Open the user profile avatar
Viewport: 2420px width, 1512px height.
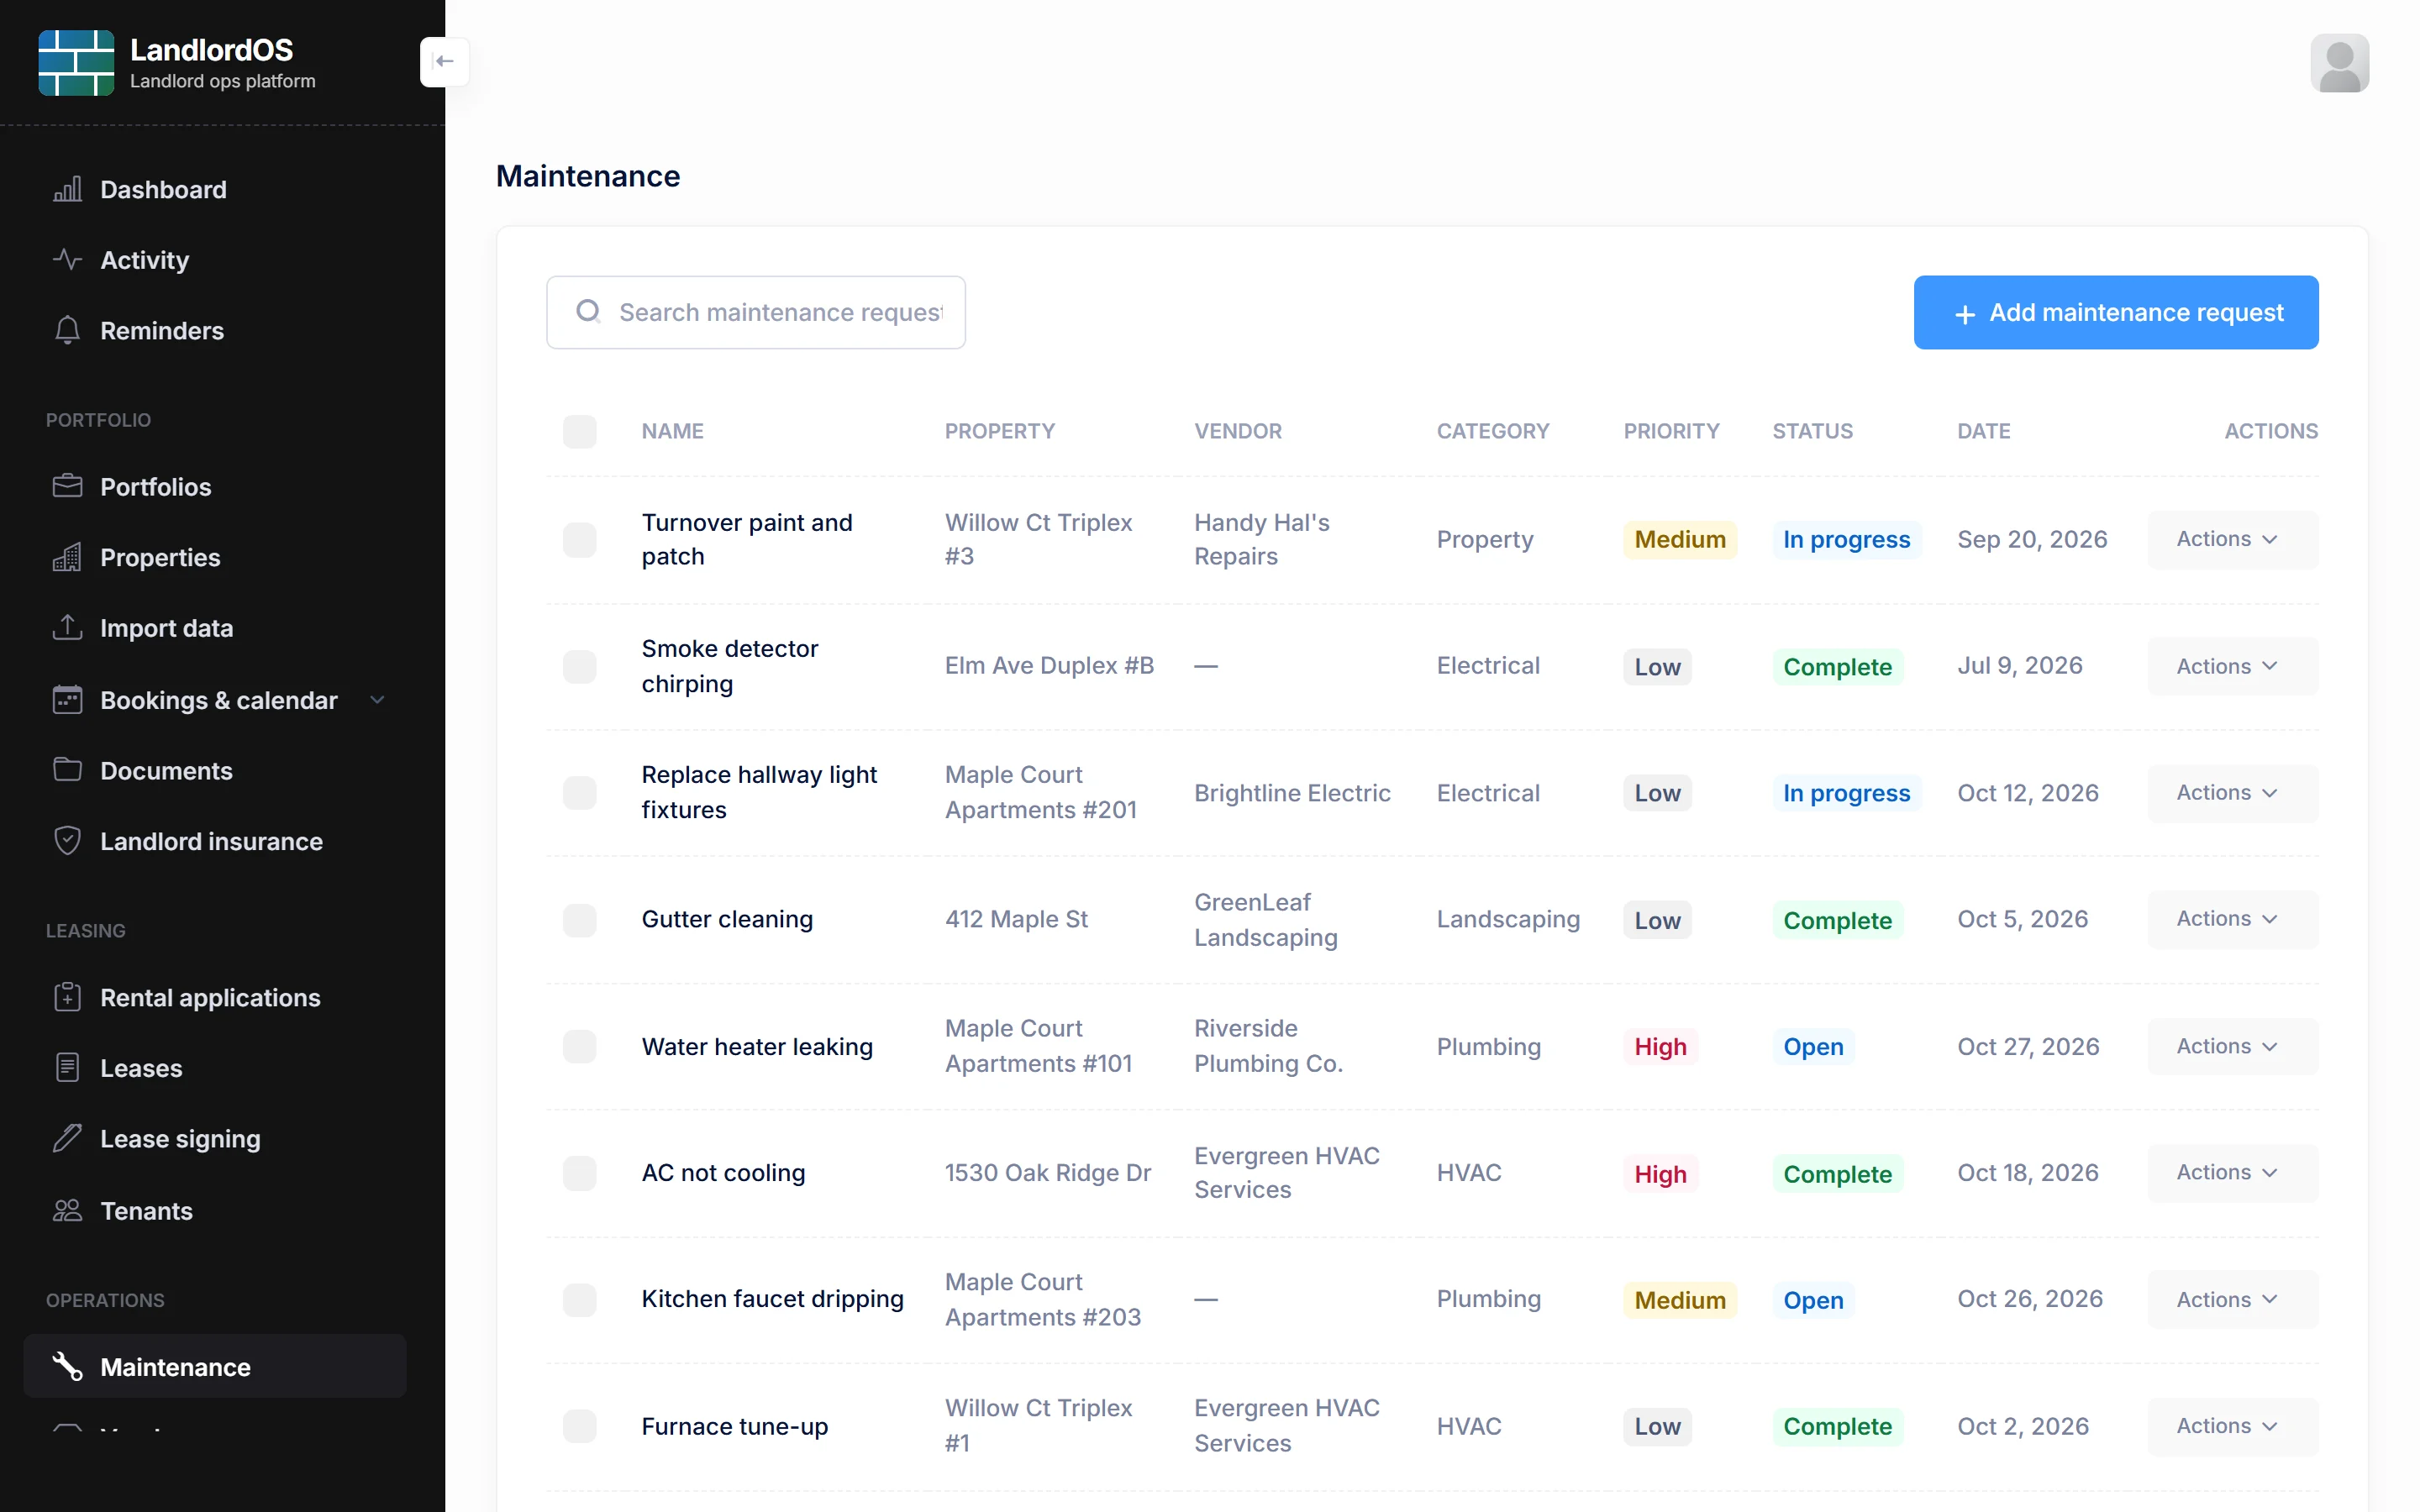click(x=2339, y=63)
